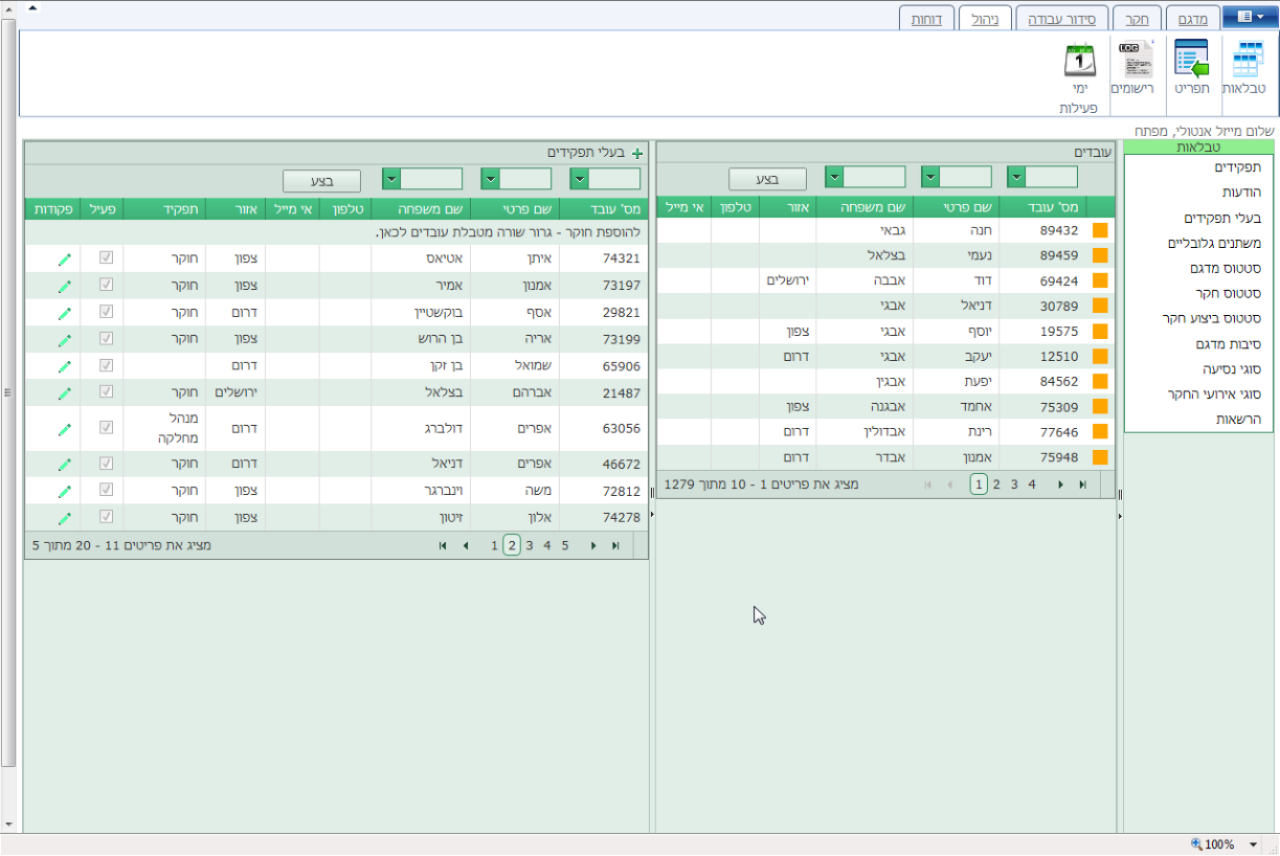
Task: Open first filter dropdown in בעלי תפקידים panel
Action: click(x=579, y=179)
